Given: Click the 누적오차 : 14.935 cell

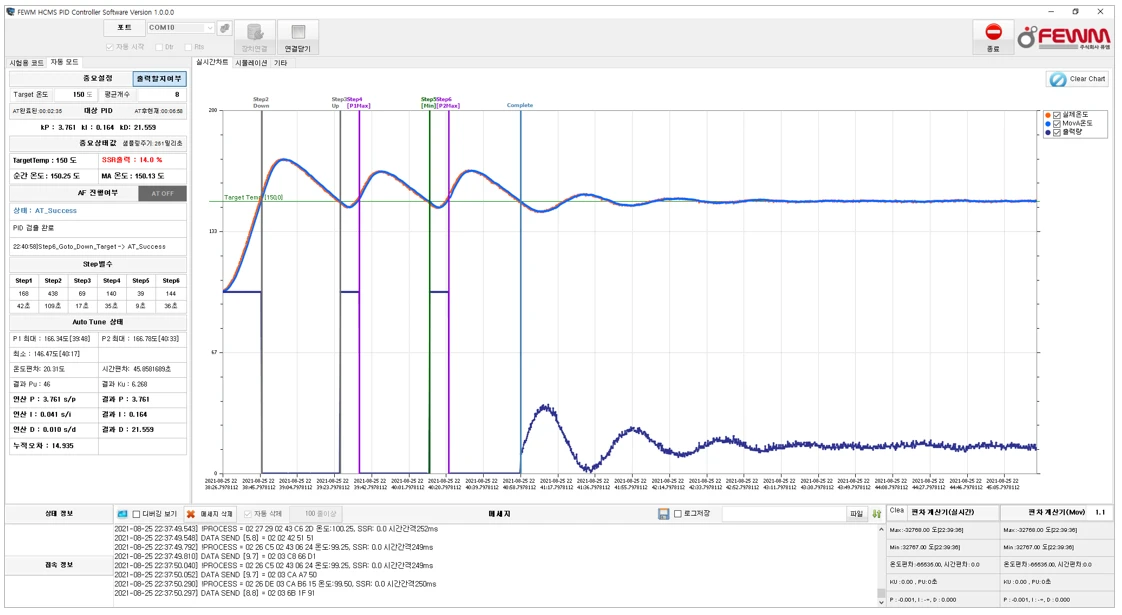Looking at the screenshot, I should 53,445.
